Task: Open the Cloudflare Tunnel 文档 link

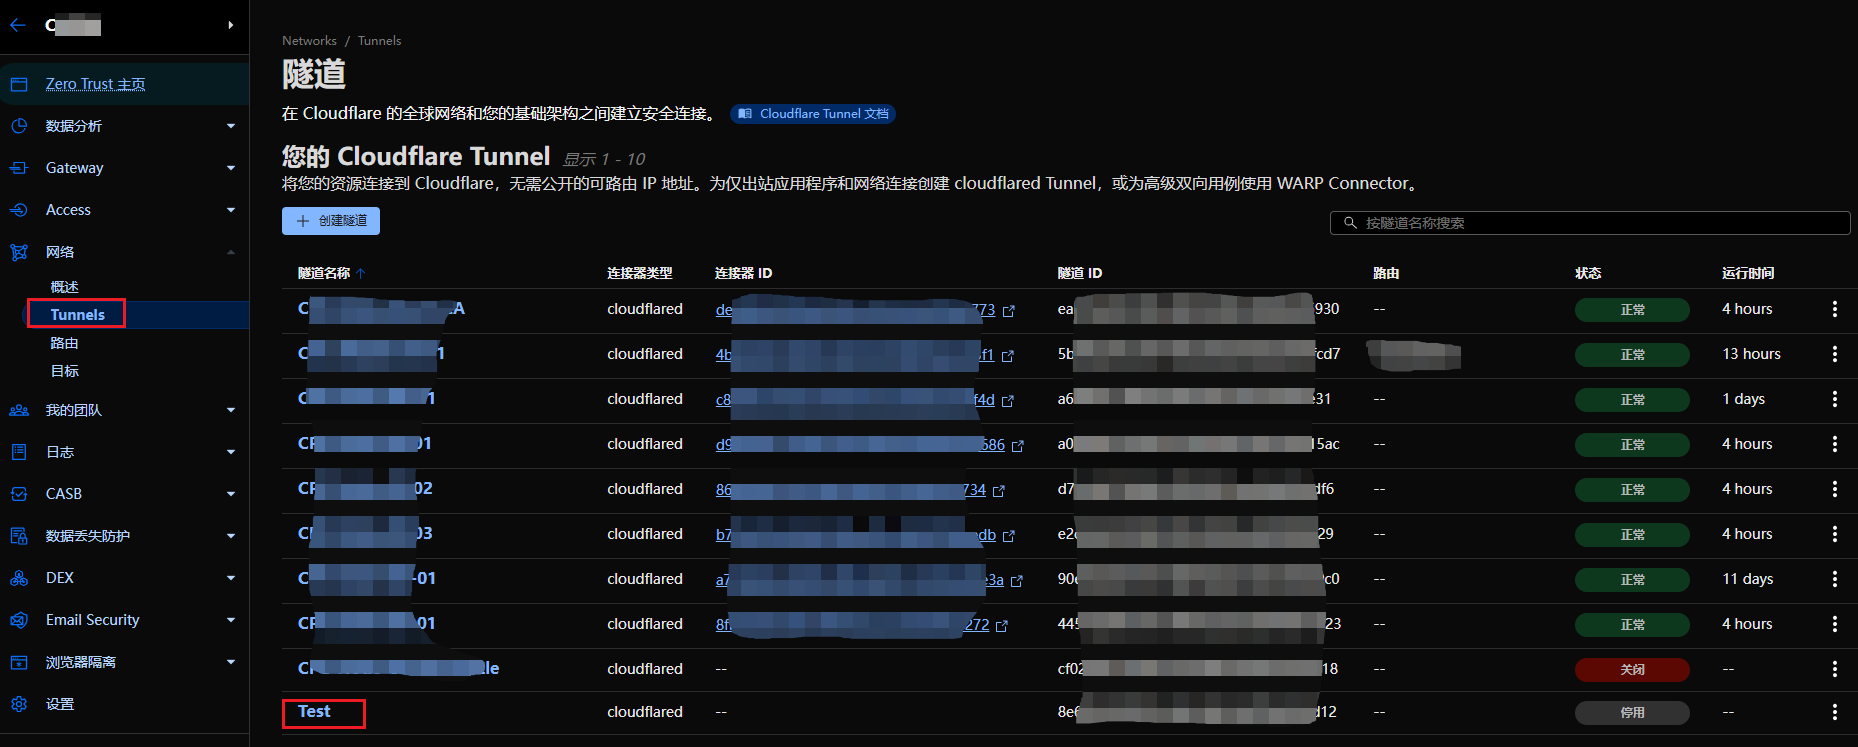Action: coord(813,114)
